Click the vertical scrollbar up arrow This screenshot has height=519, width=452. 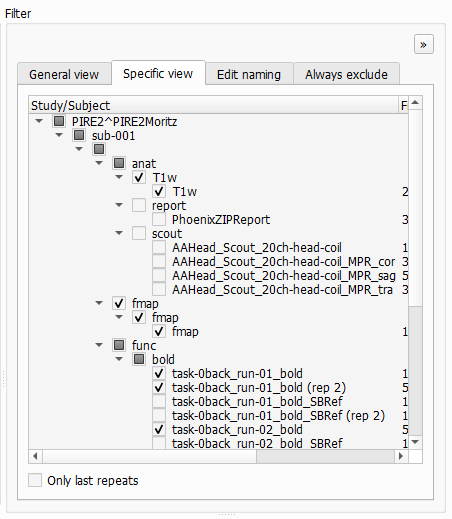(415, 103)
